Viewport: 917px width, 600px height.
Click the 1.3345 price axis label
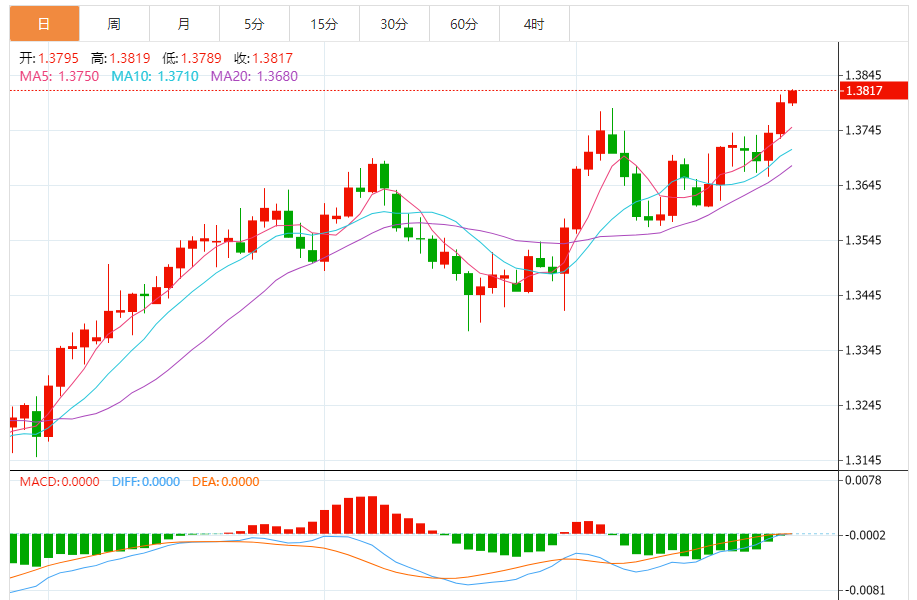(x=863, y=350)
